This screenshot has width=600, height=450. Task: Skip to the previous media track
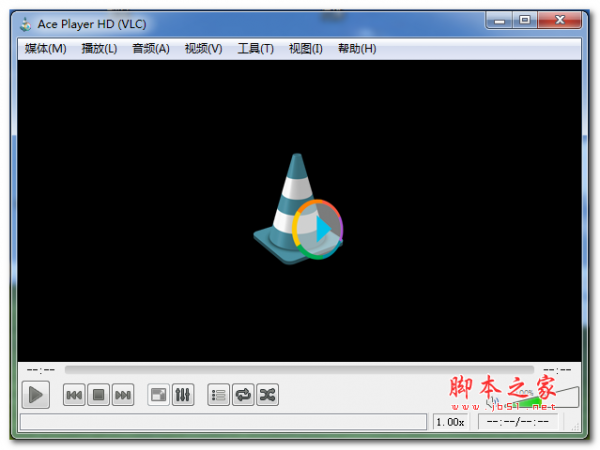pos(74,395)
